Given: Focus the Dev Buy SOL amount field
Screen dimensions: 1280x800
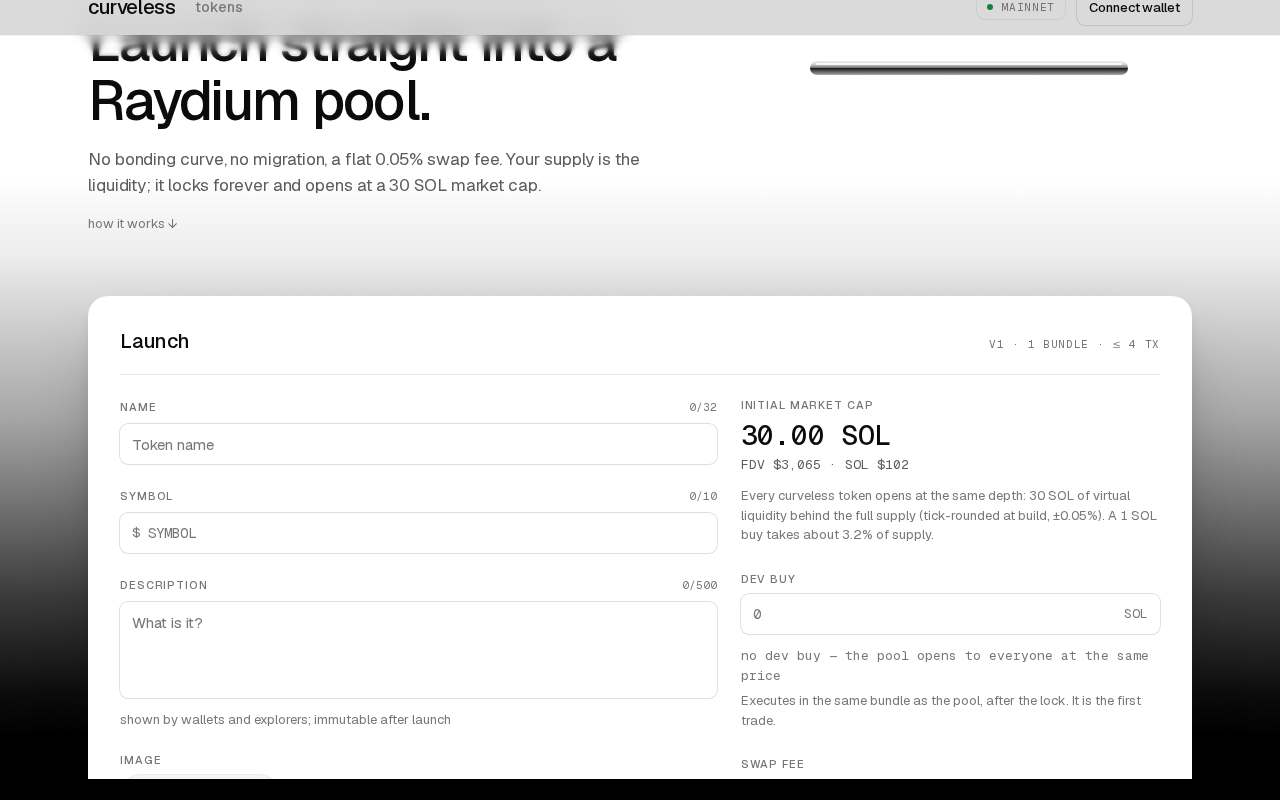Looking at the screenshot, I should coord(950,614).
